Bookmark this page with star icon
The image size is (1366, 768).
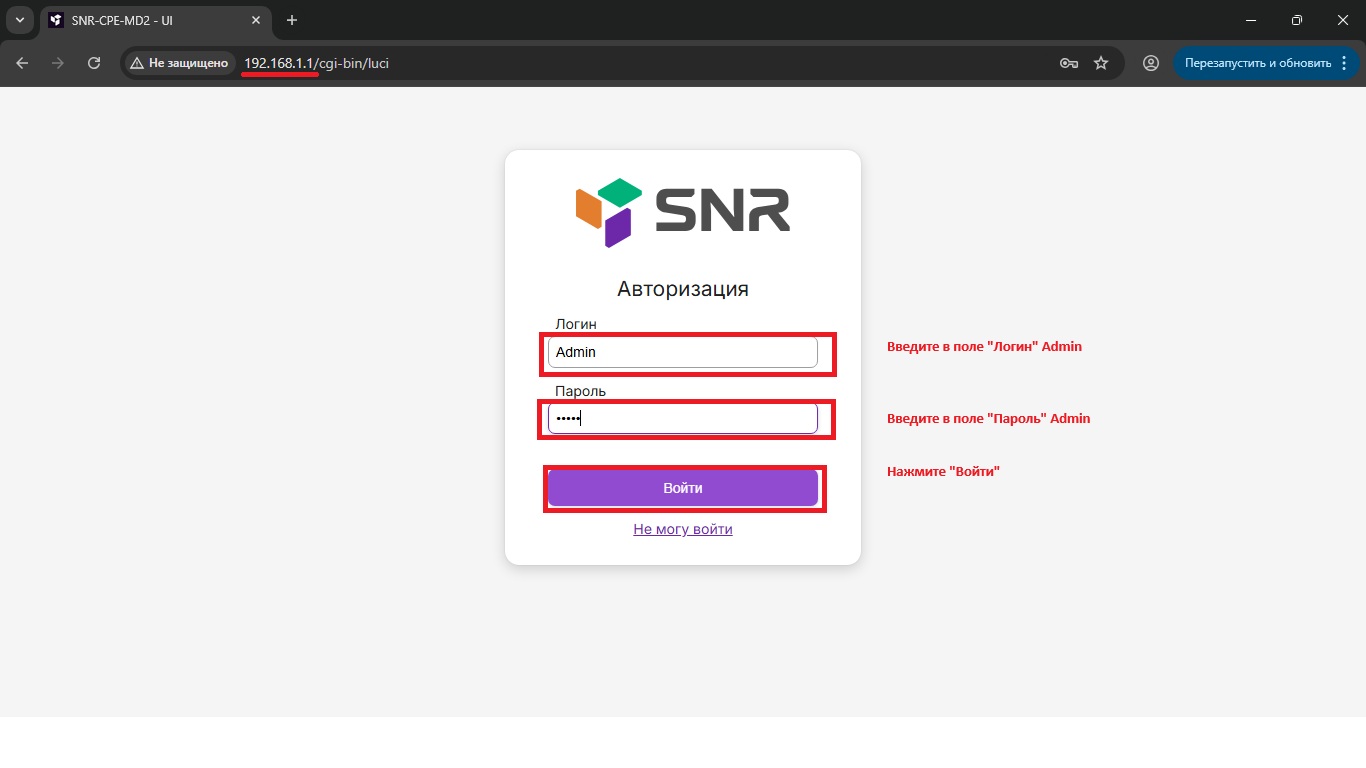[x=1101, y=63]
